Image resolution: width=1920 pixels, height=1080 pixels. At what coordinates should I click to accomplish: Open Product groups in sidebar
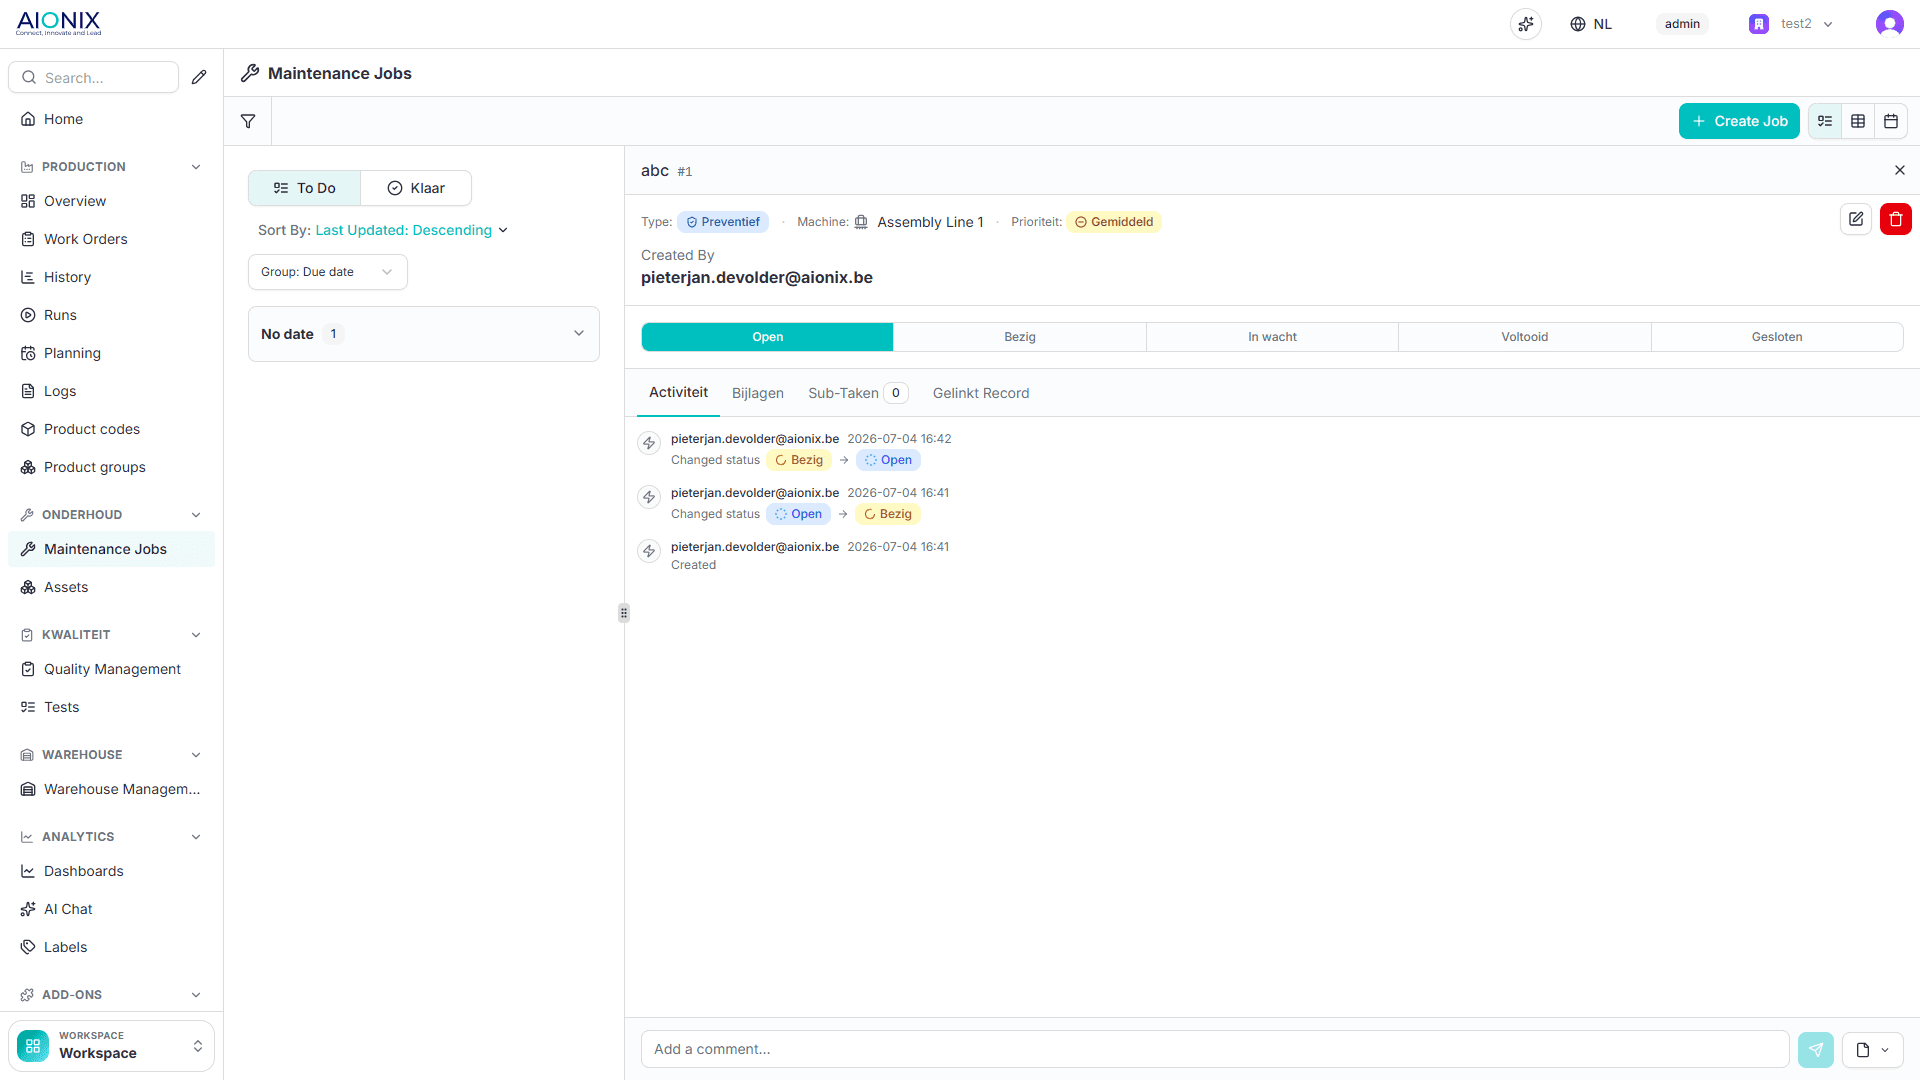pos(111,467)
